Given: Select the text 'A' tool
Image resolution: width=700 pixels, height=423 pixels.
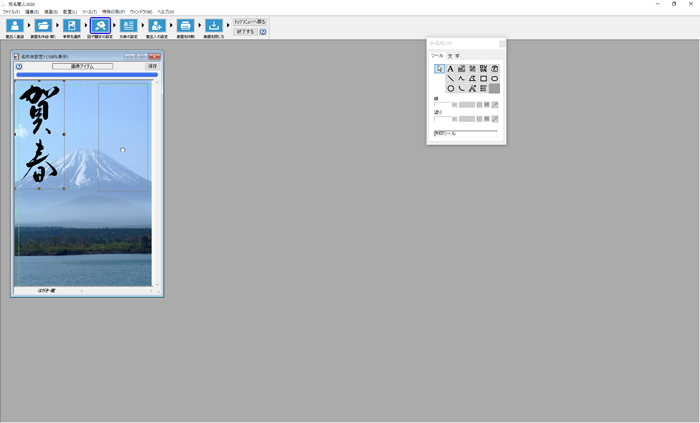Looking at the screenshot, I should 451,69.
